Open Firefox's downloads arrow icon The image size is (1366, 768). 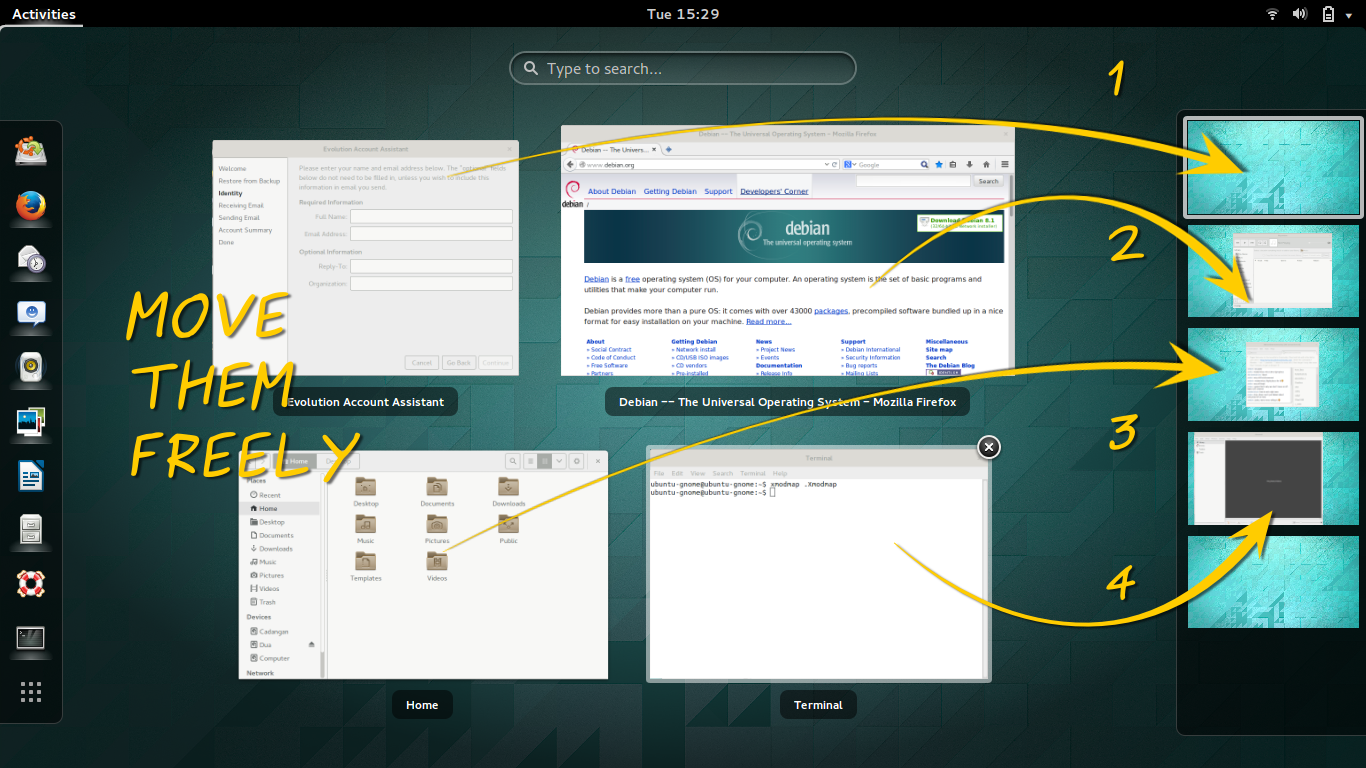[x=969, y=164]
